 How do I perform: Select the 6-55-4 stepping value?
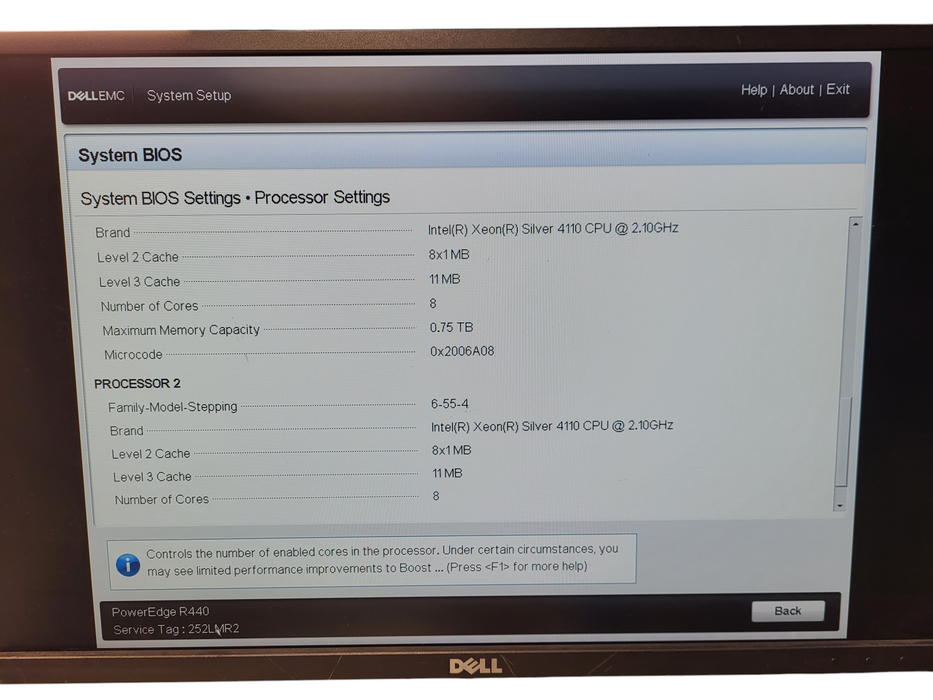[x=449, y=404]
